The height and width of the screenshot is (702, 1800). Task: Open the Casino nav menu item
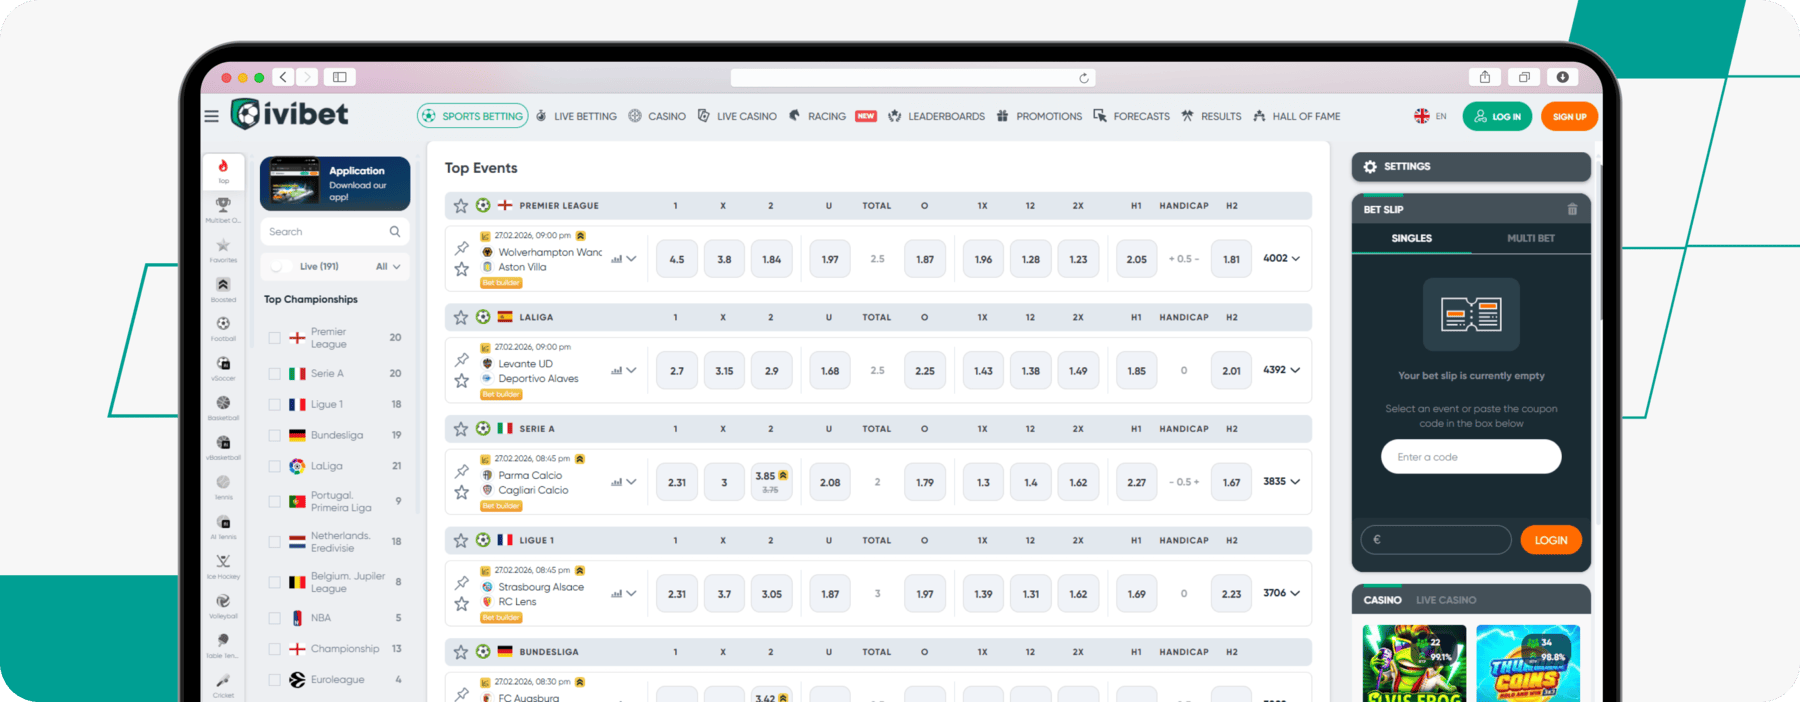657,116
